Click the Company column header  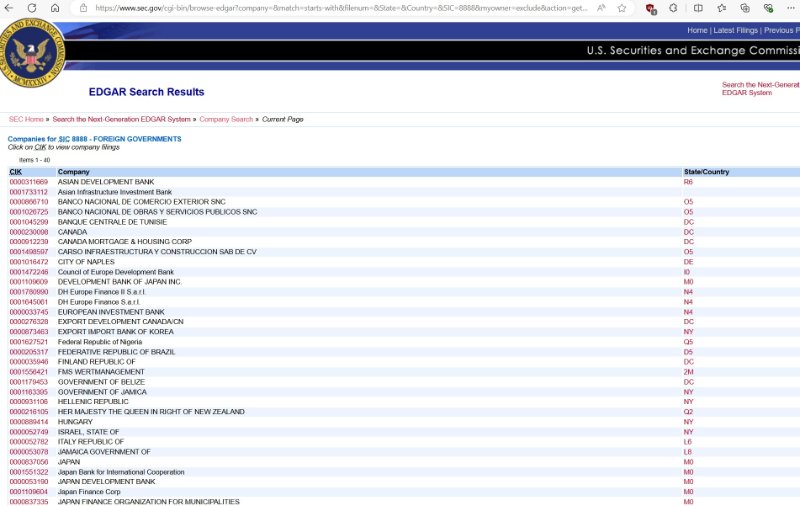(73, 172)
